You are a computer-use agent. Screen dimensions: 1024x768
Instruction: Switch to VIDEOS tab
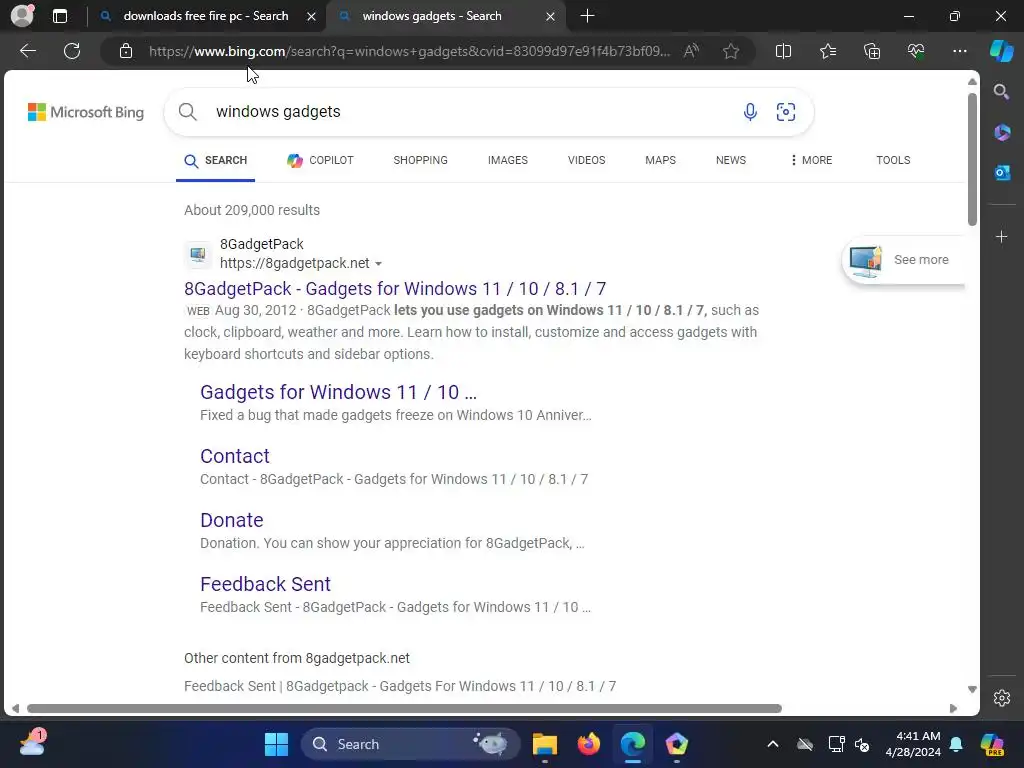[x=586, y=160]
